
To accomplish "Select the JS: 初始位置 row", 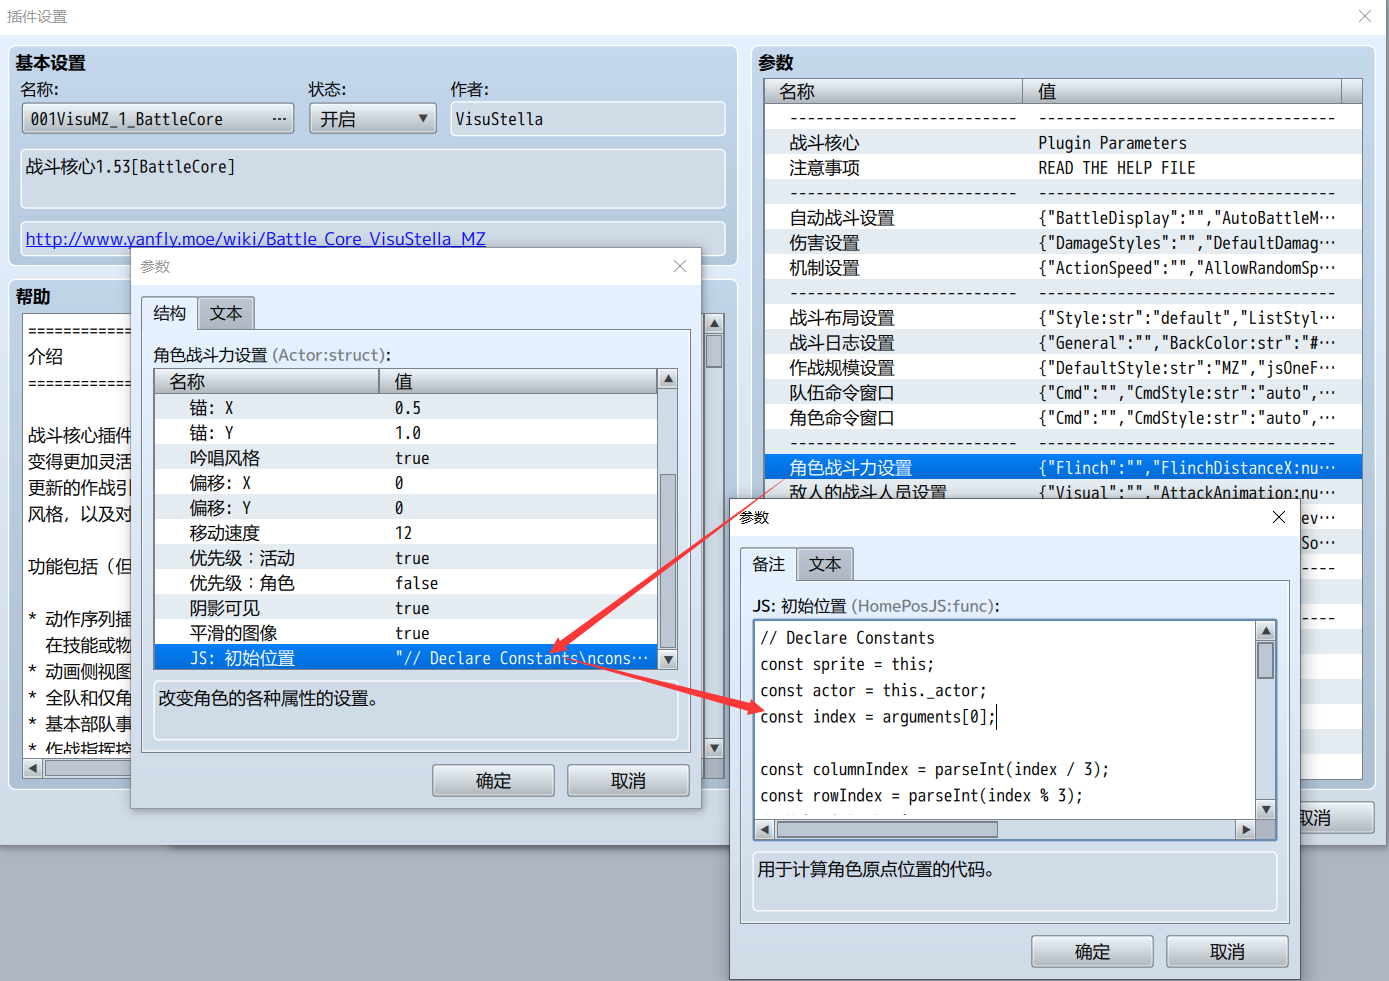I will [405, 658].
